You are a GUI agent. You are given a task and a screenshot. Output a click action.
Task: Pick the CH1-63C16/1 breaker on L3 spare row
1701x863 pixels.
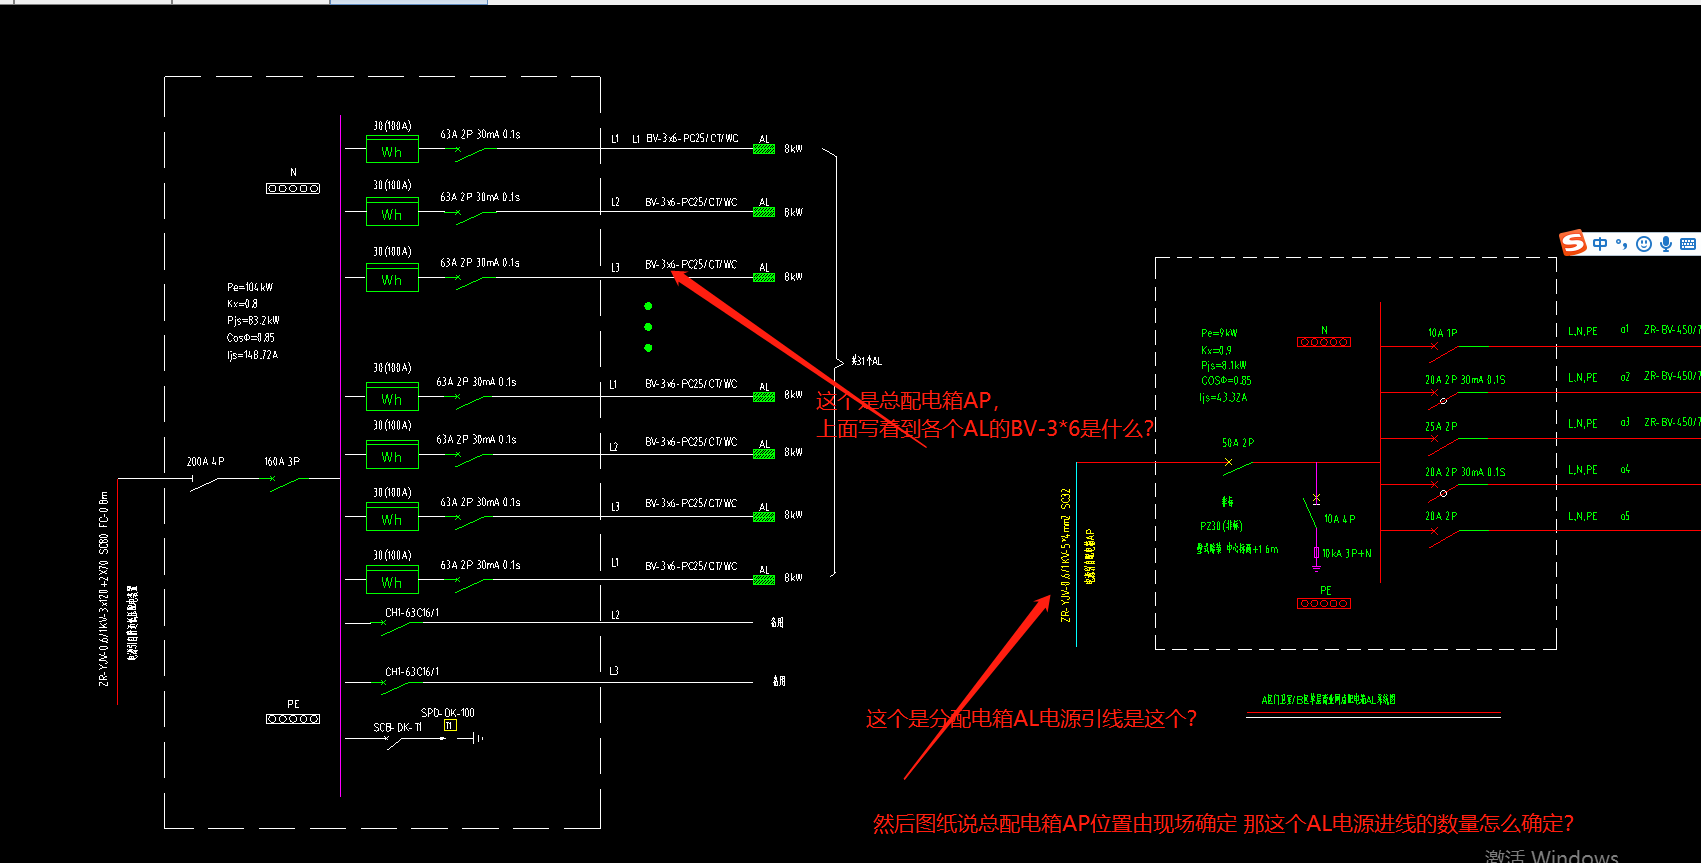pos(412,672)
